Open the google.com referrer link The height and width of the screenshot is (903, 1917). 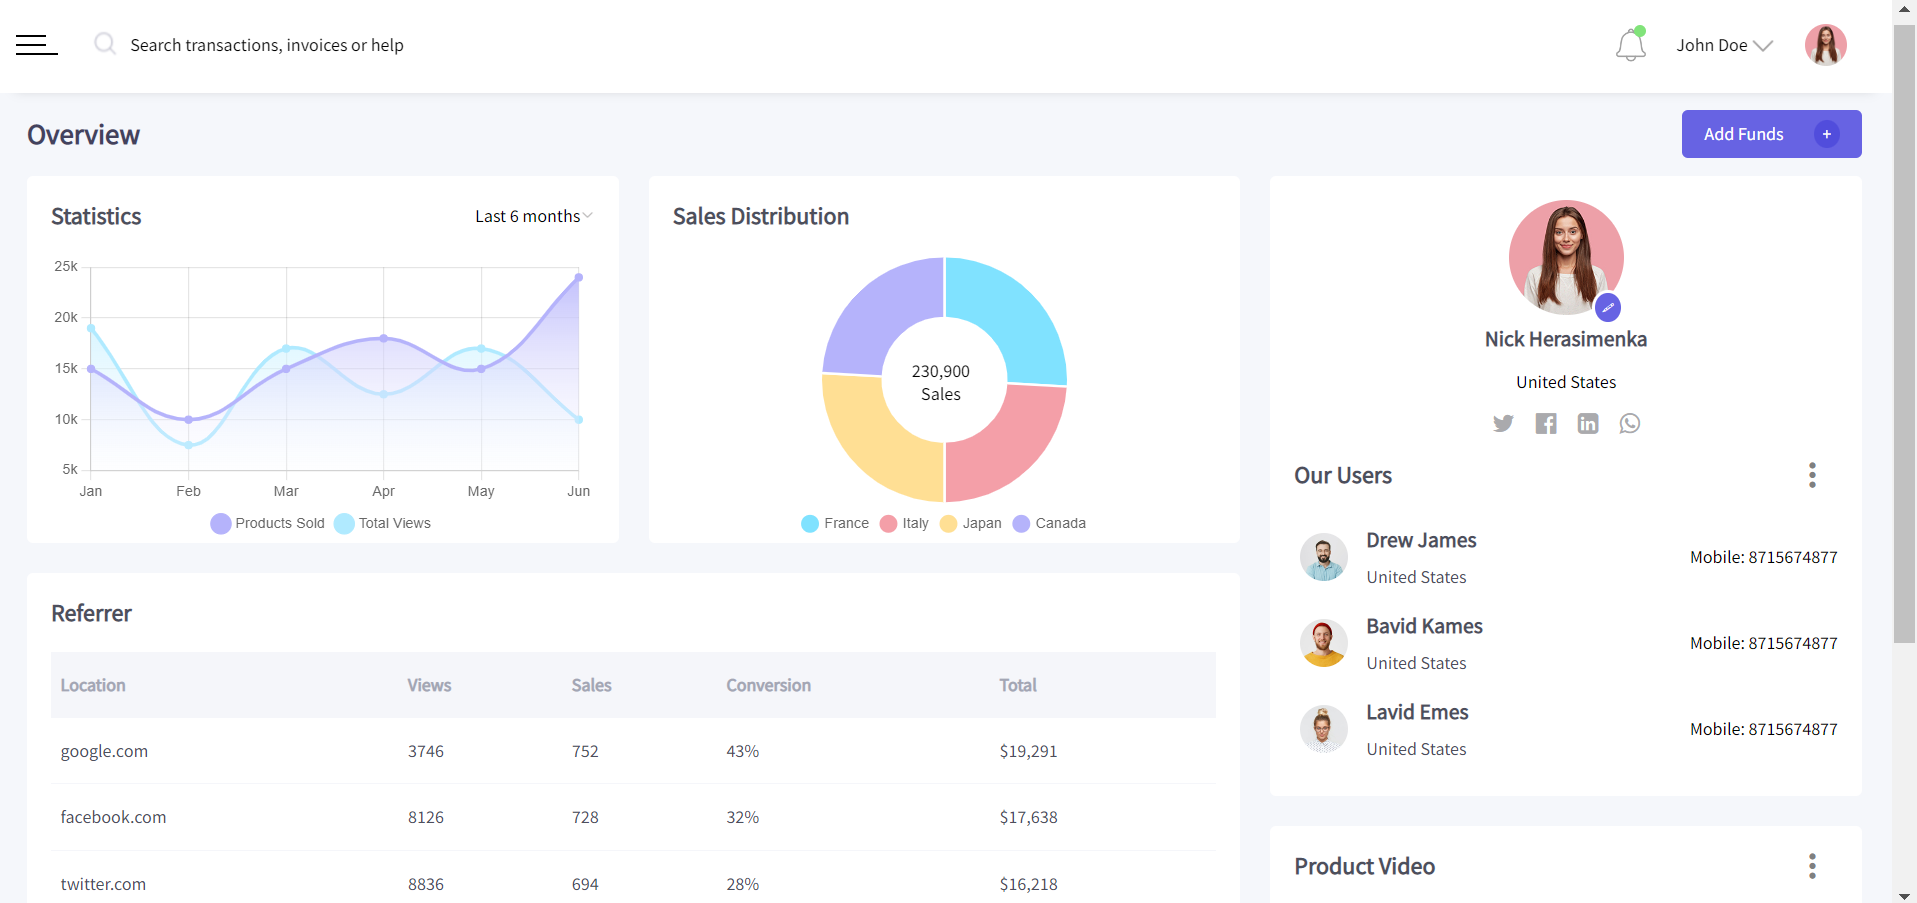click(x=104, y=751)
